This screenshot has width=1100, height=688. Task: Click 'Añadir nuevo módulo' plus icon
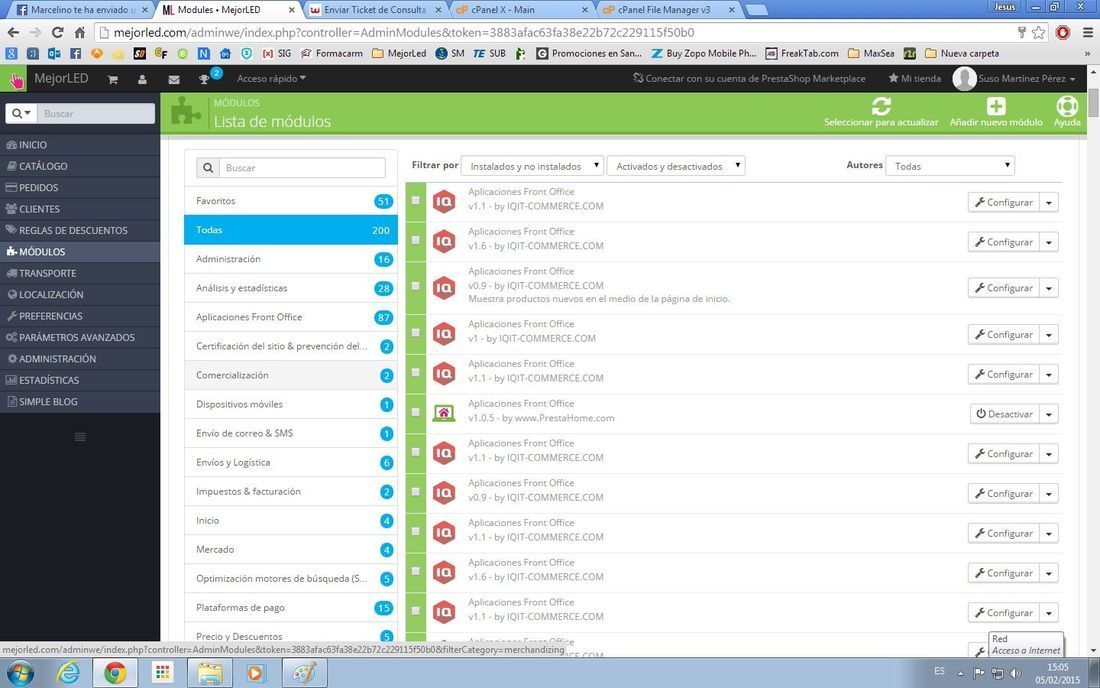point(996,107)
